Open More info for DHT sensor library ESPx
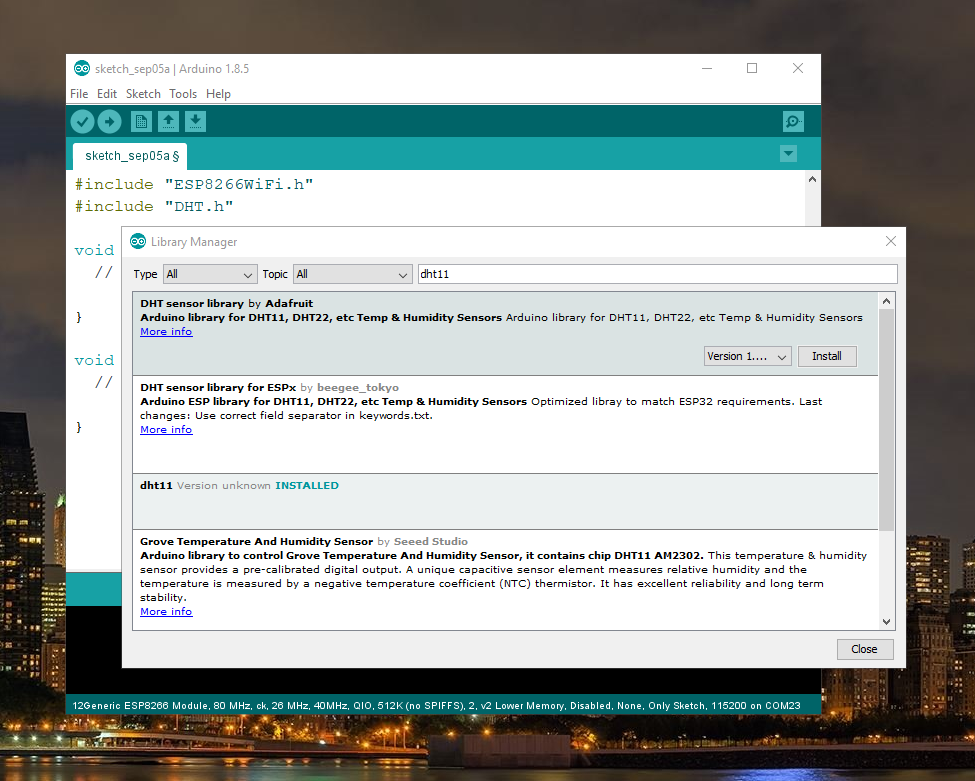The height and width of the screenshot is (781, 975). coord(166,430)
